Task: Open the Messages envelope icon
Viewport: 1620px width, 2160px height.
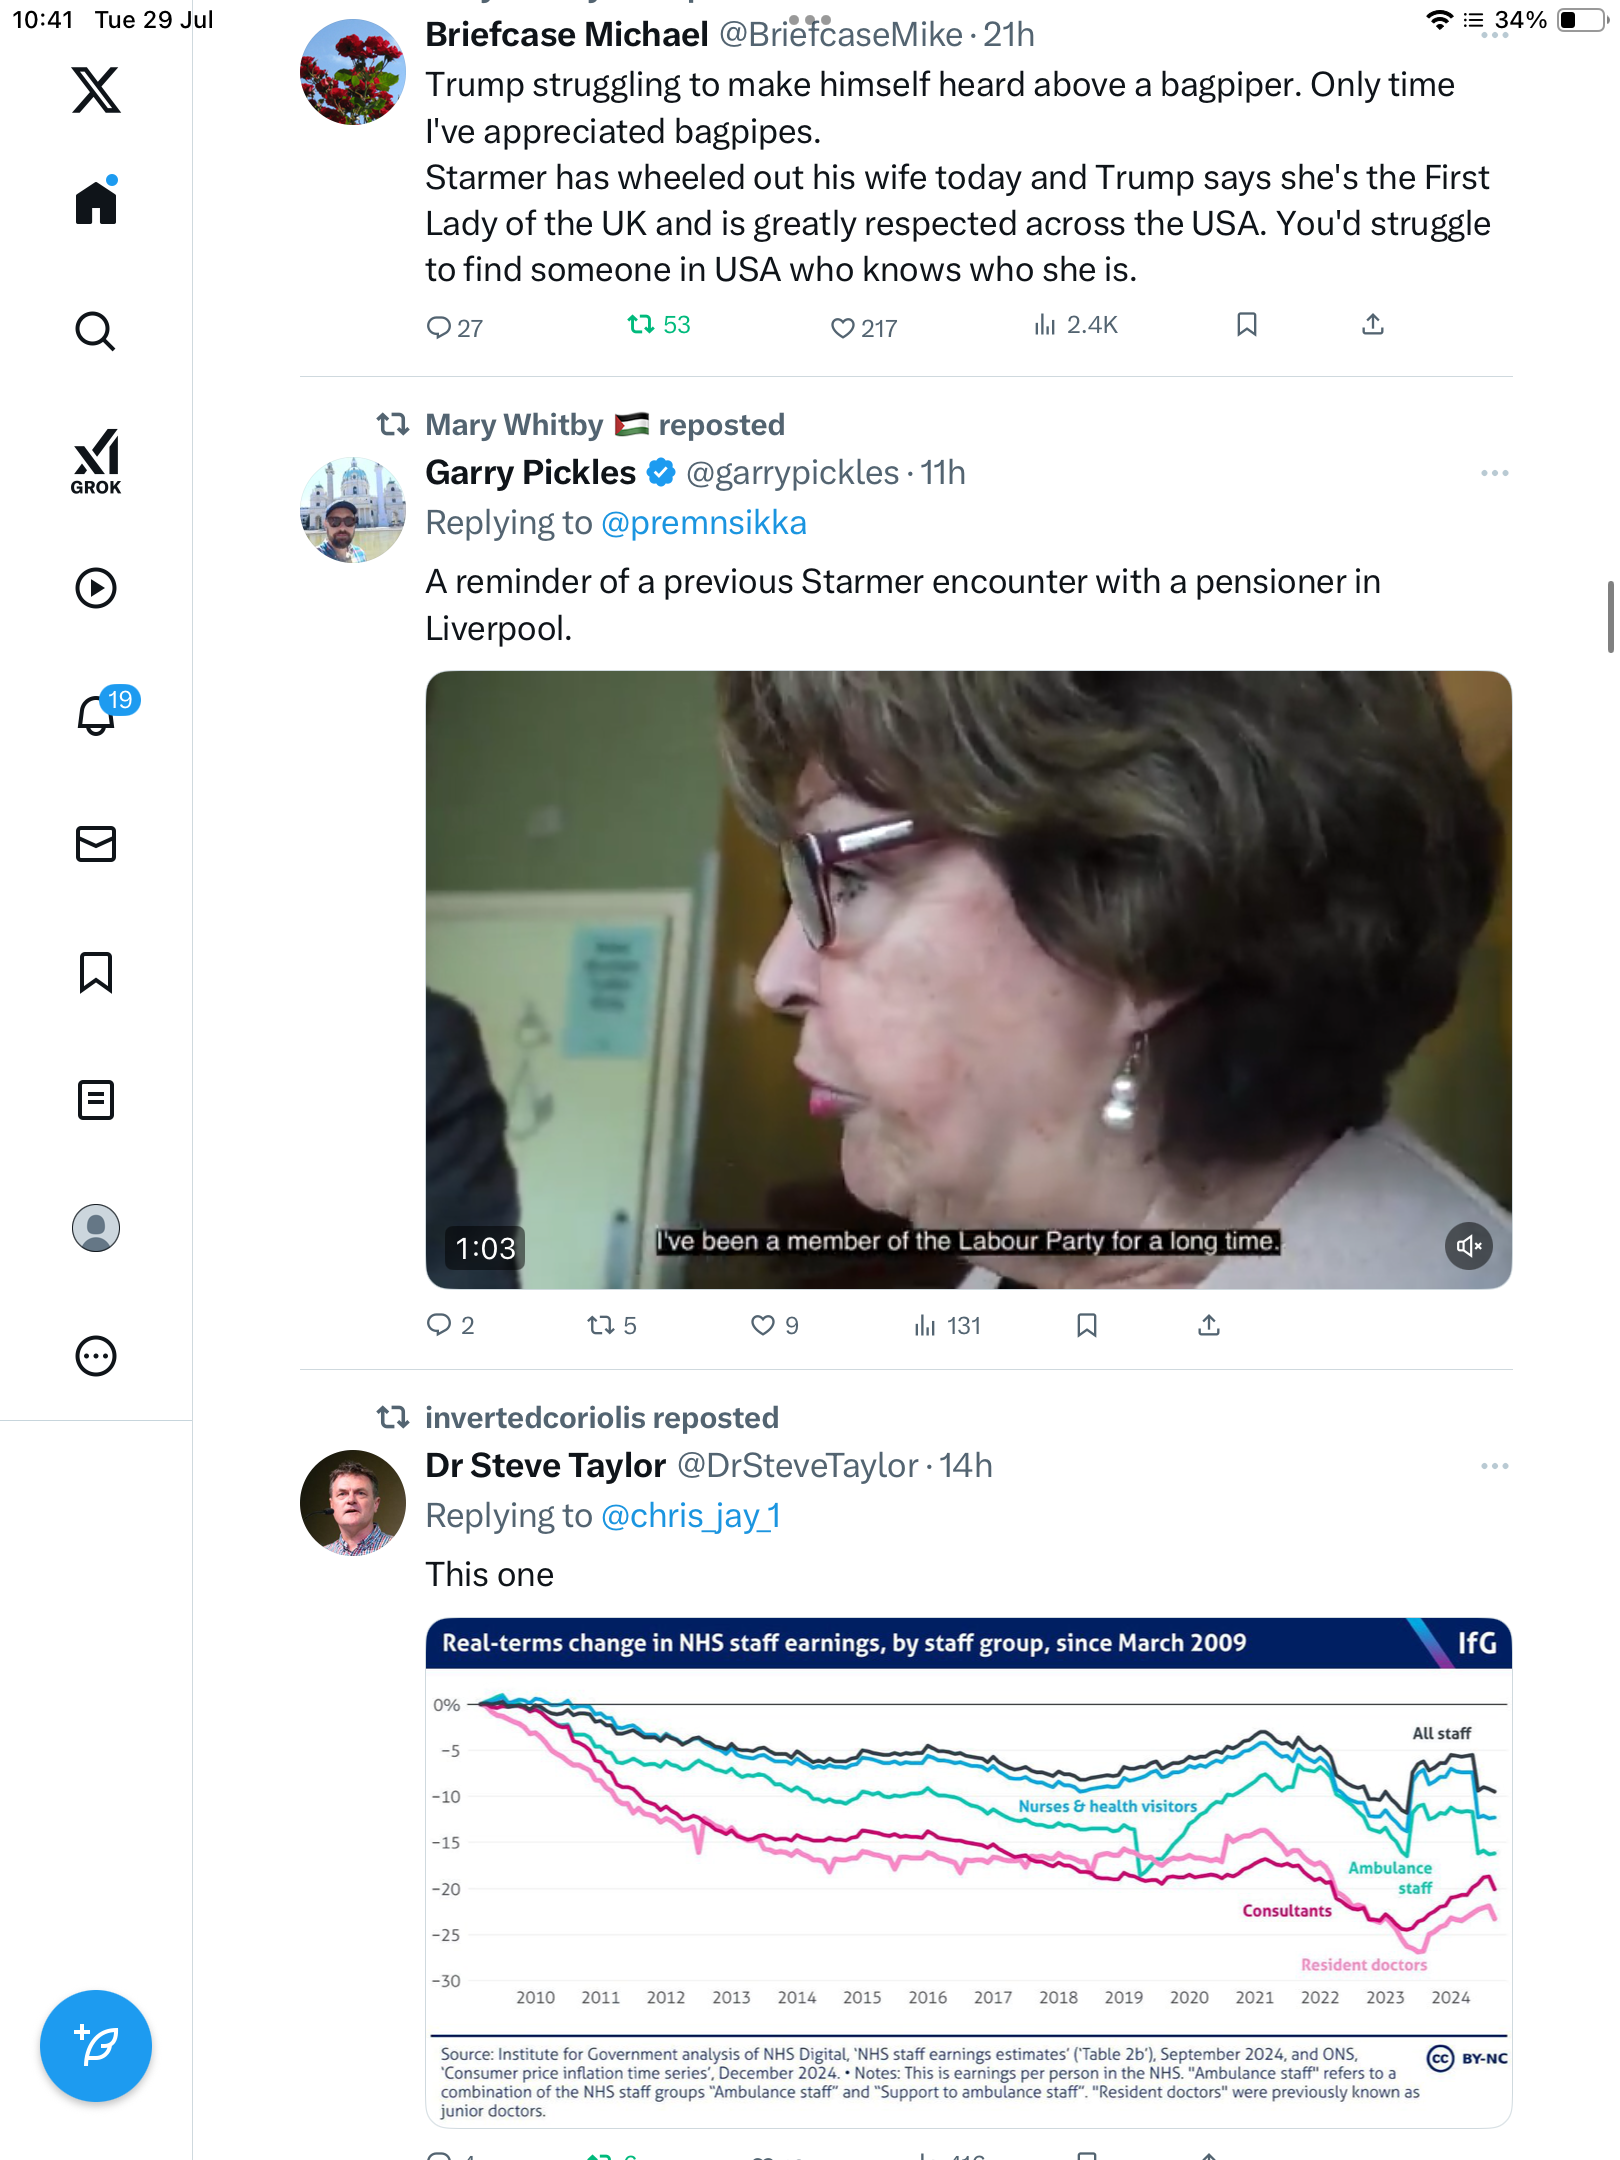Action: click(96, 844)
